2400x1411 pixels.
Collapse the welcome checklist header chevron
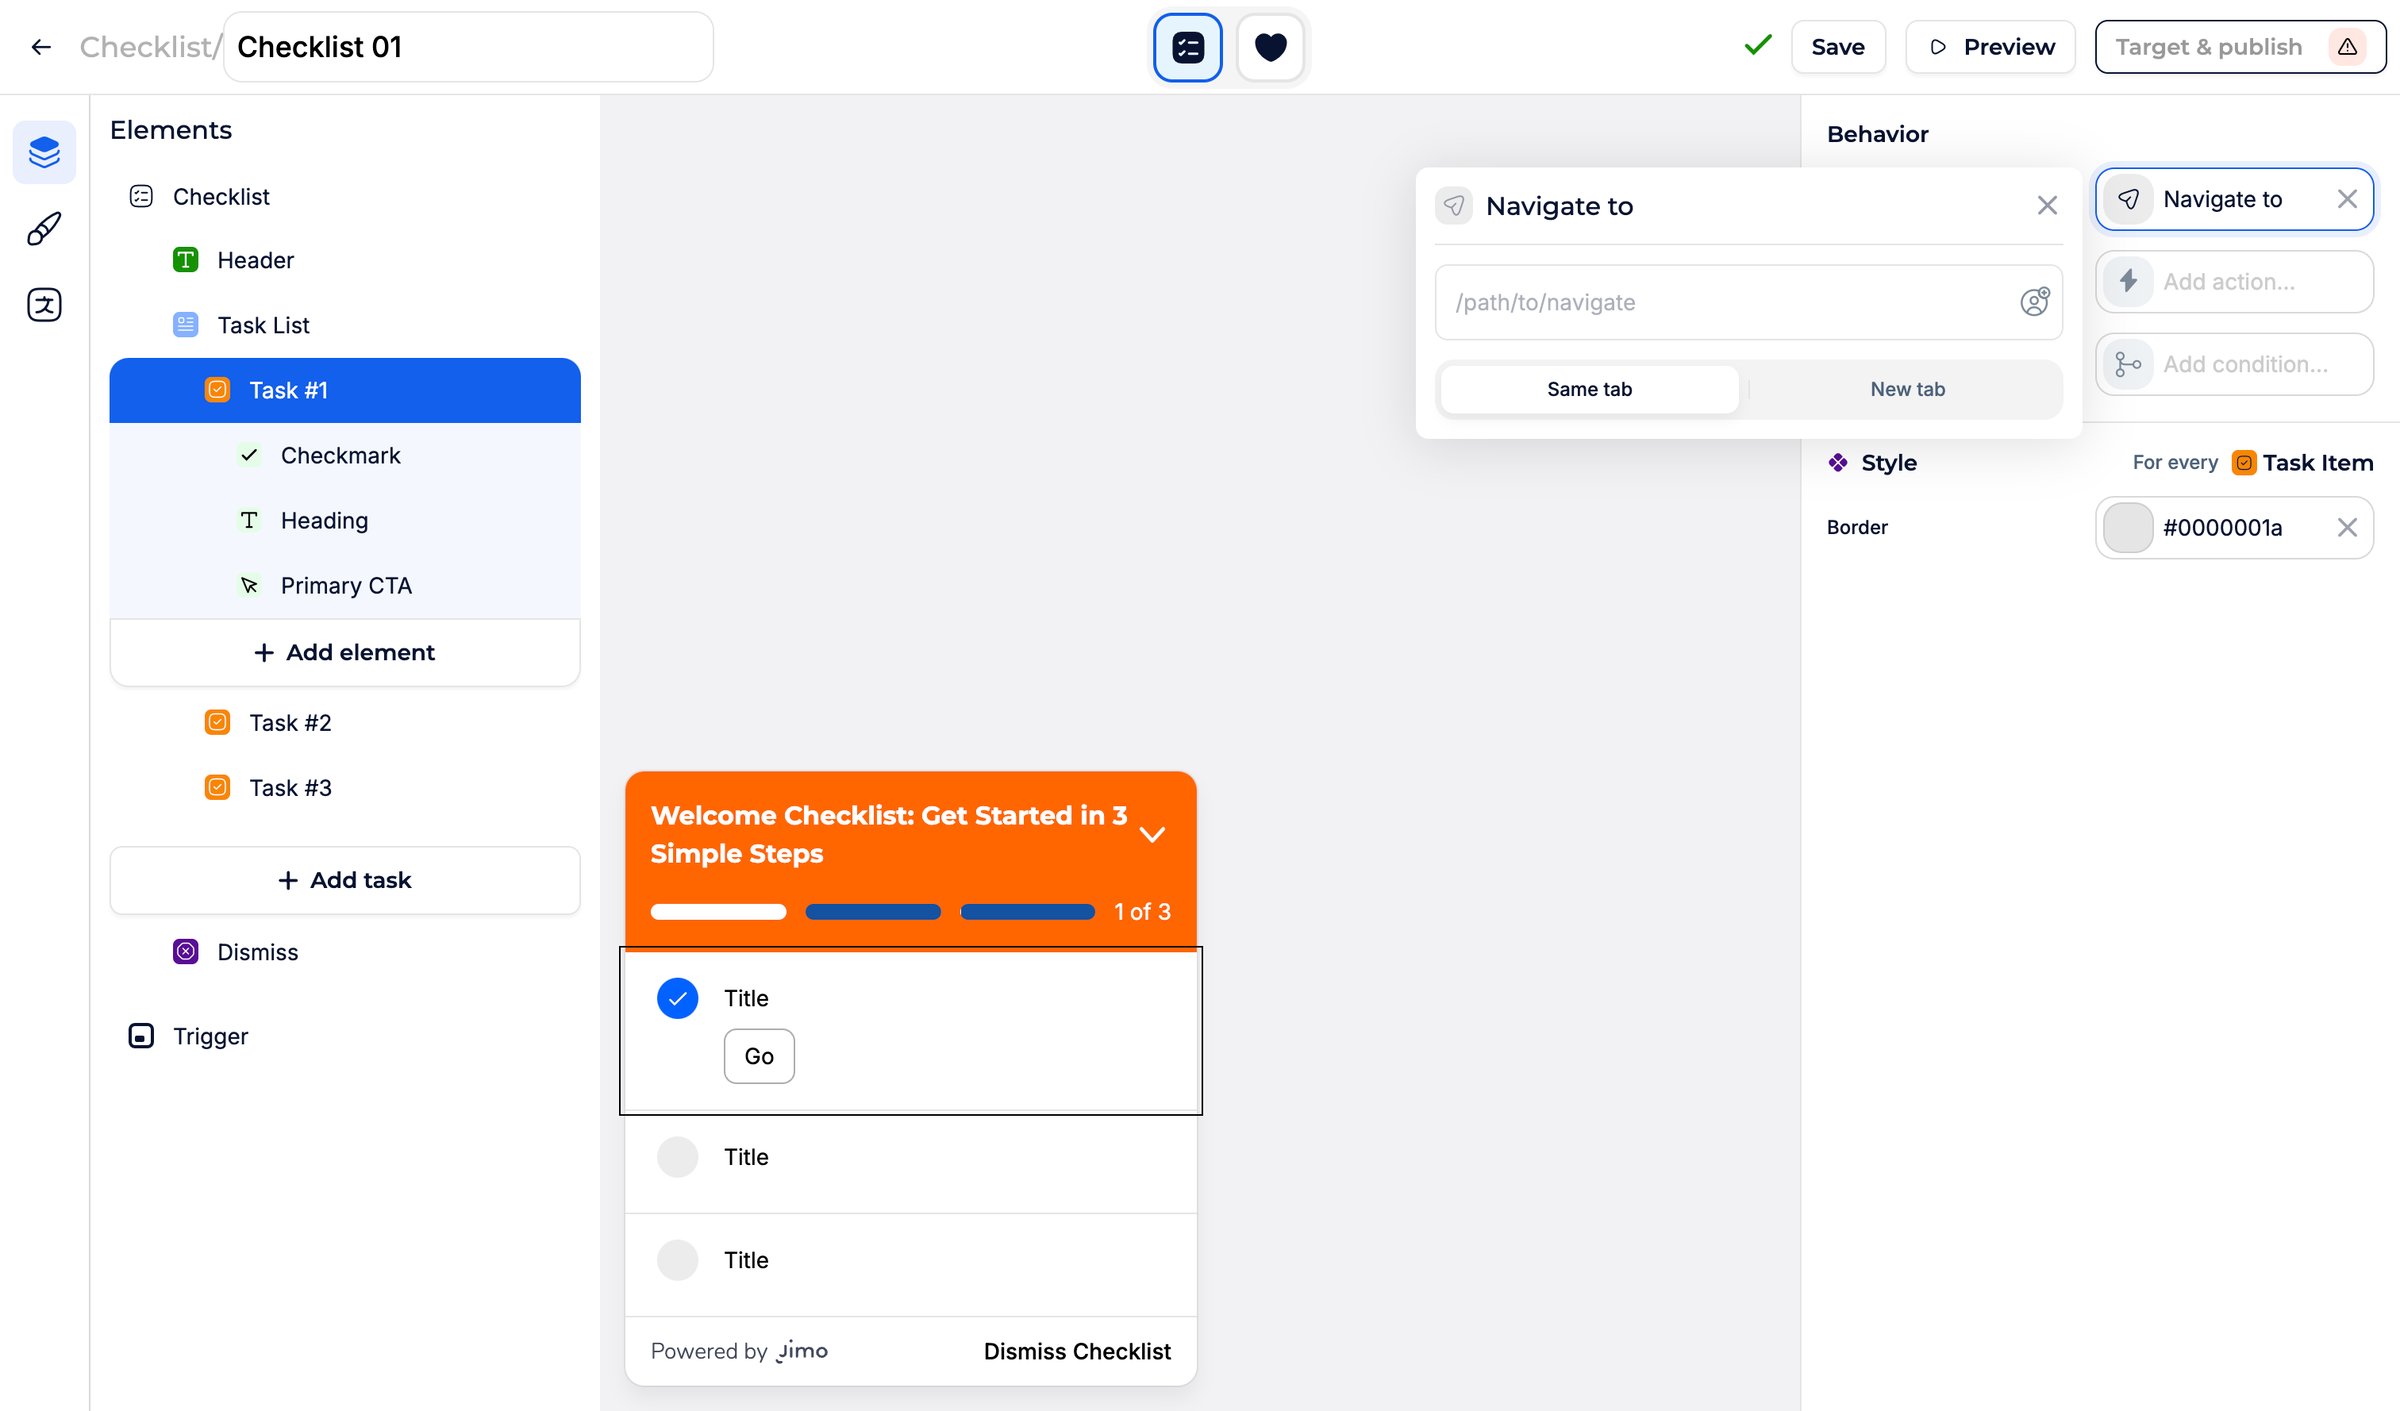[x=1152, y=834]
